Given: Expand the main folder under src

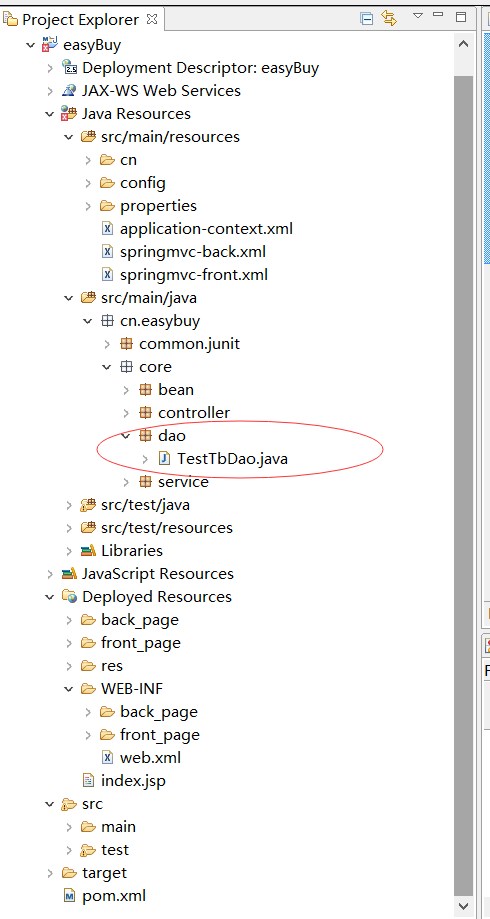Looking at the screenshot, I should pyautogui.click(x=69, y=826).
